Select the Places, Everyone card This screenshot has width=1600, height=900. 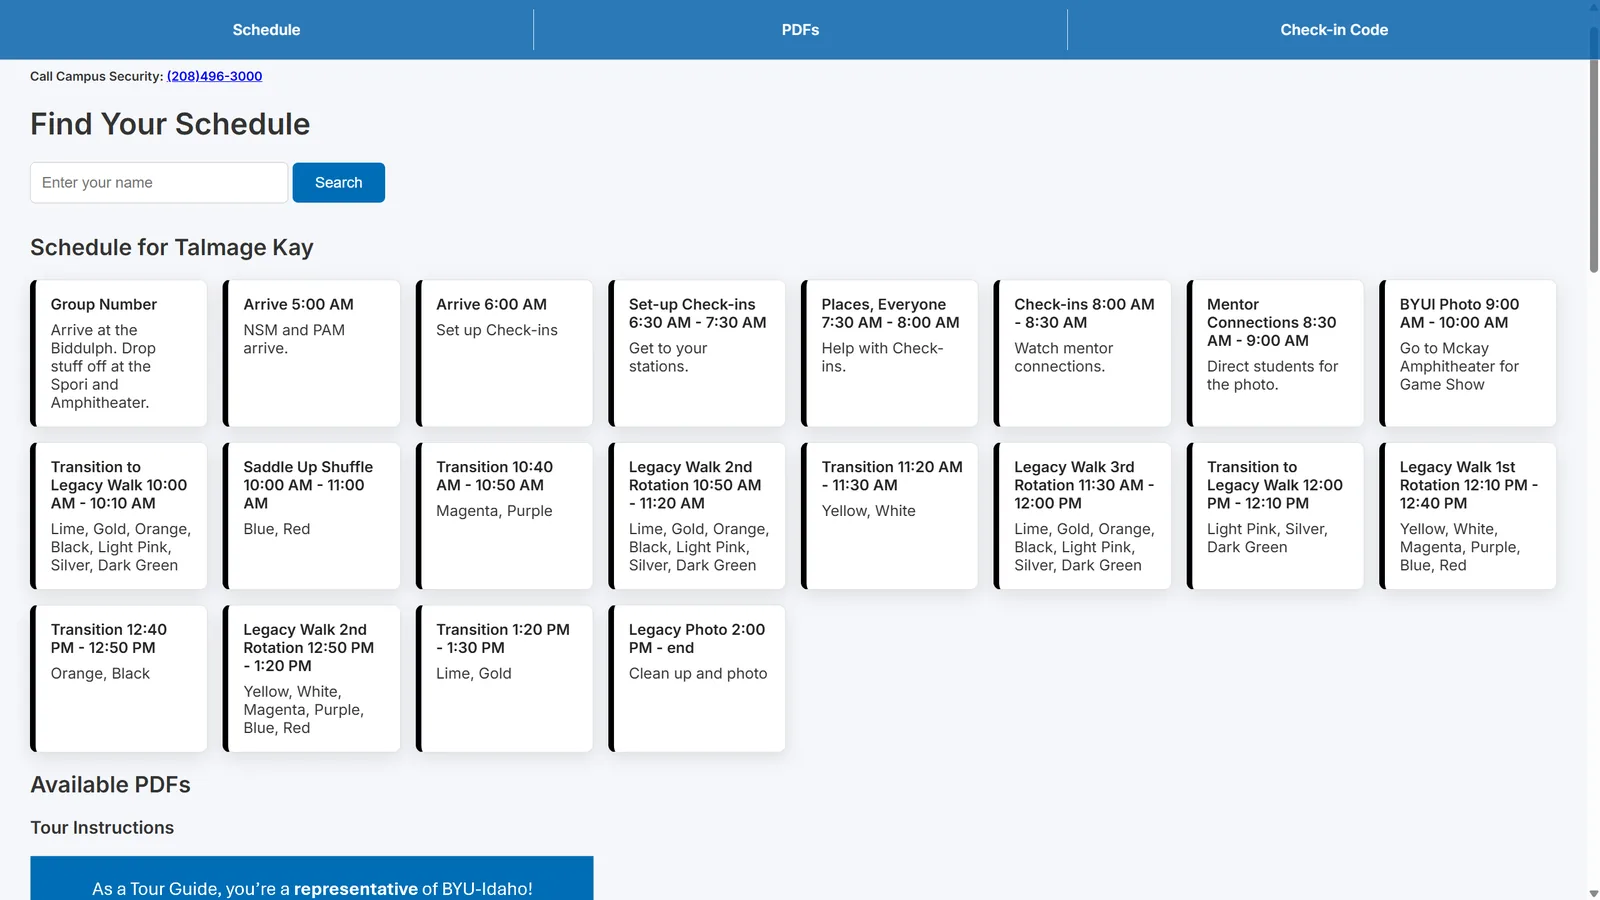point(889,353)
